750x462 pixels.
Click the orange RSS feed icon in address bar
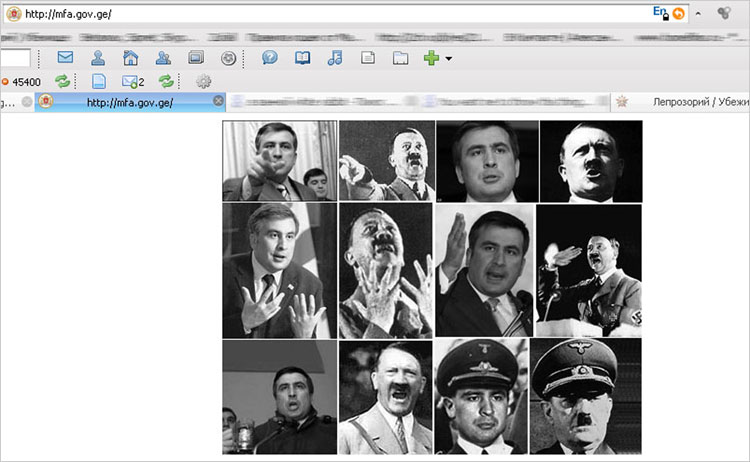(x=679, y=13)
